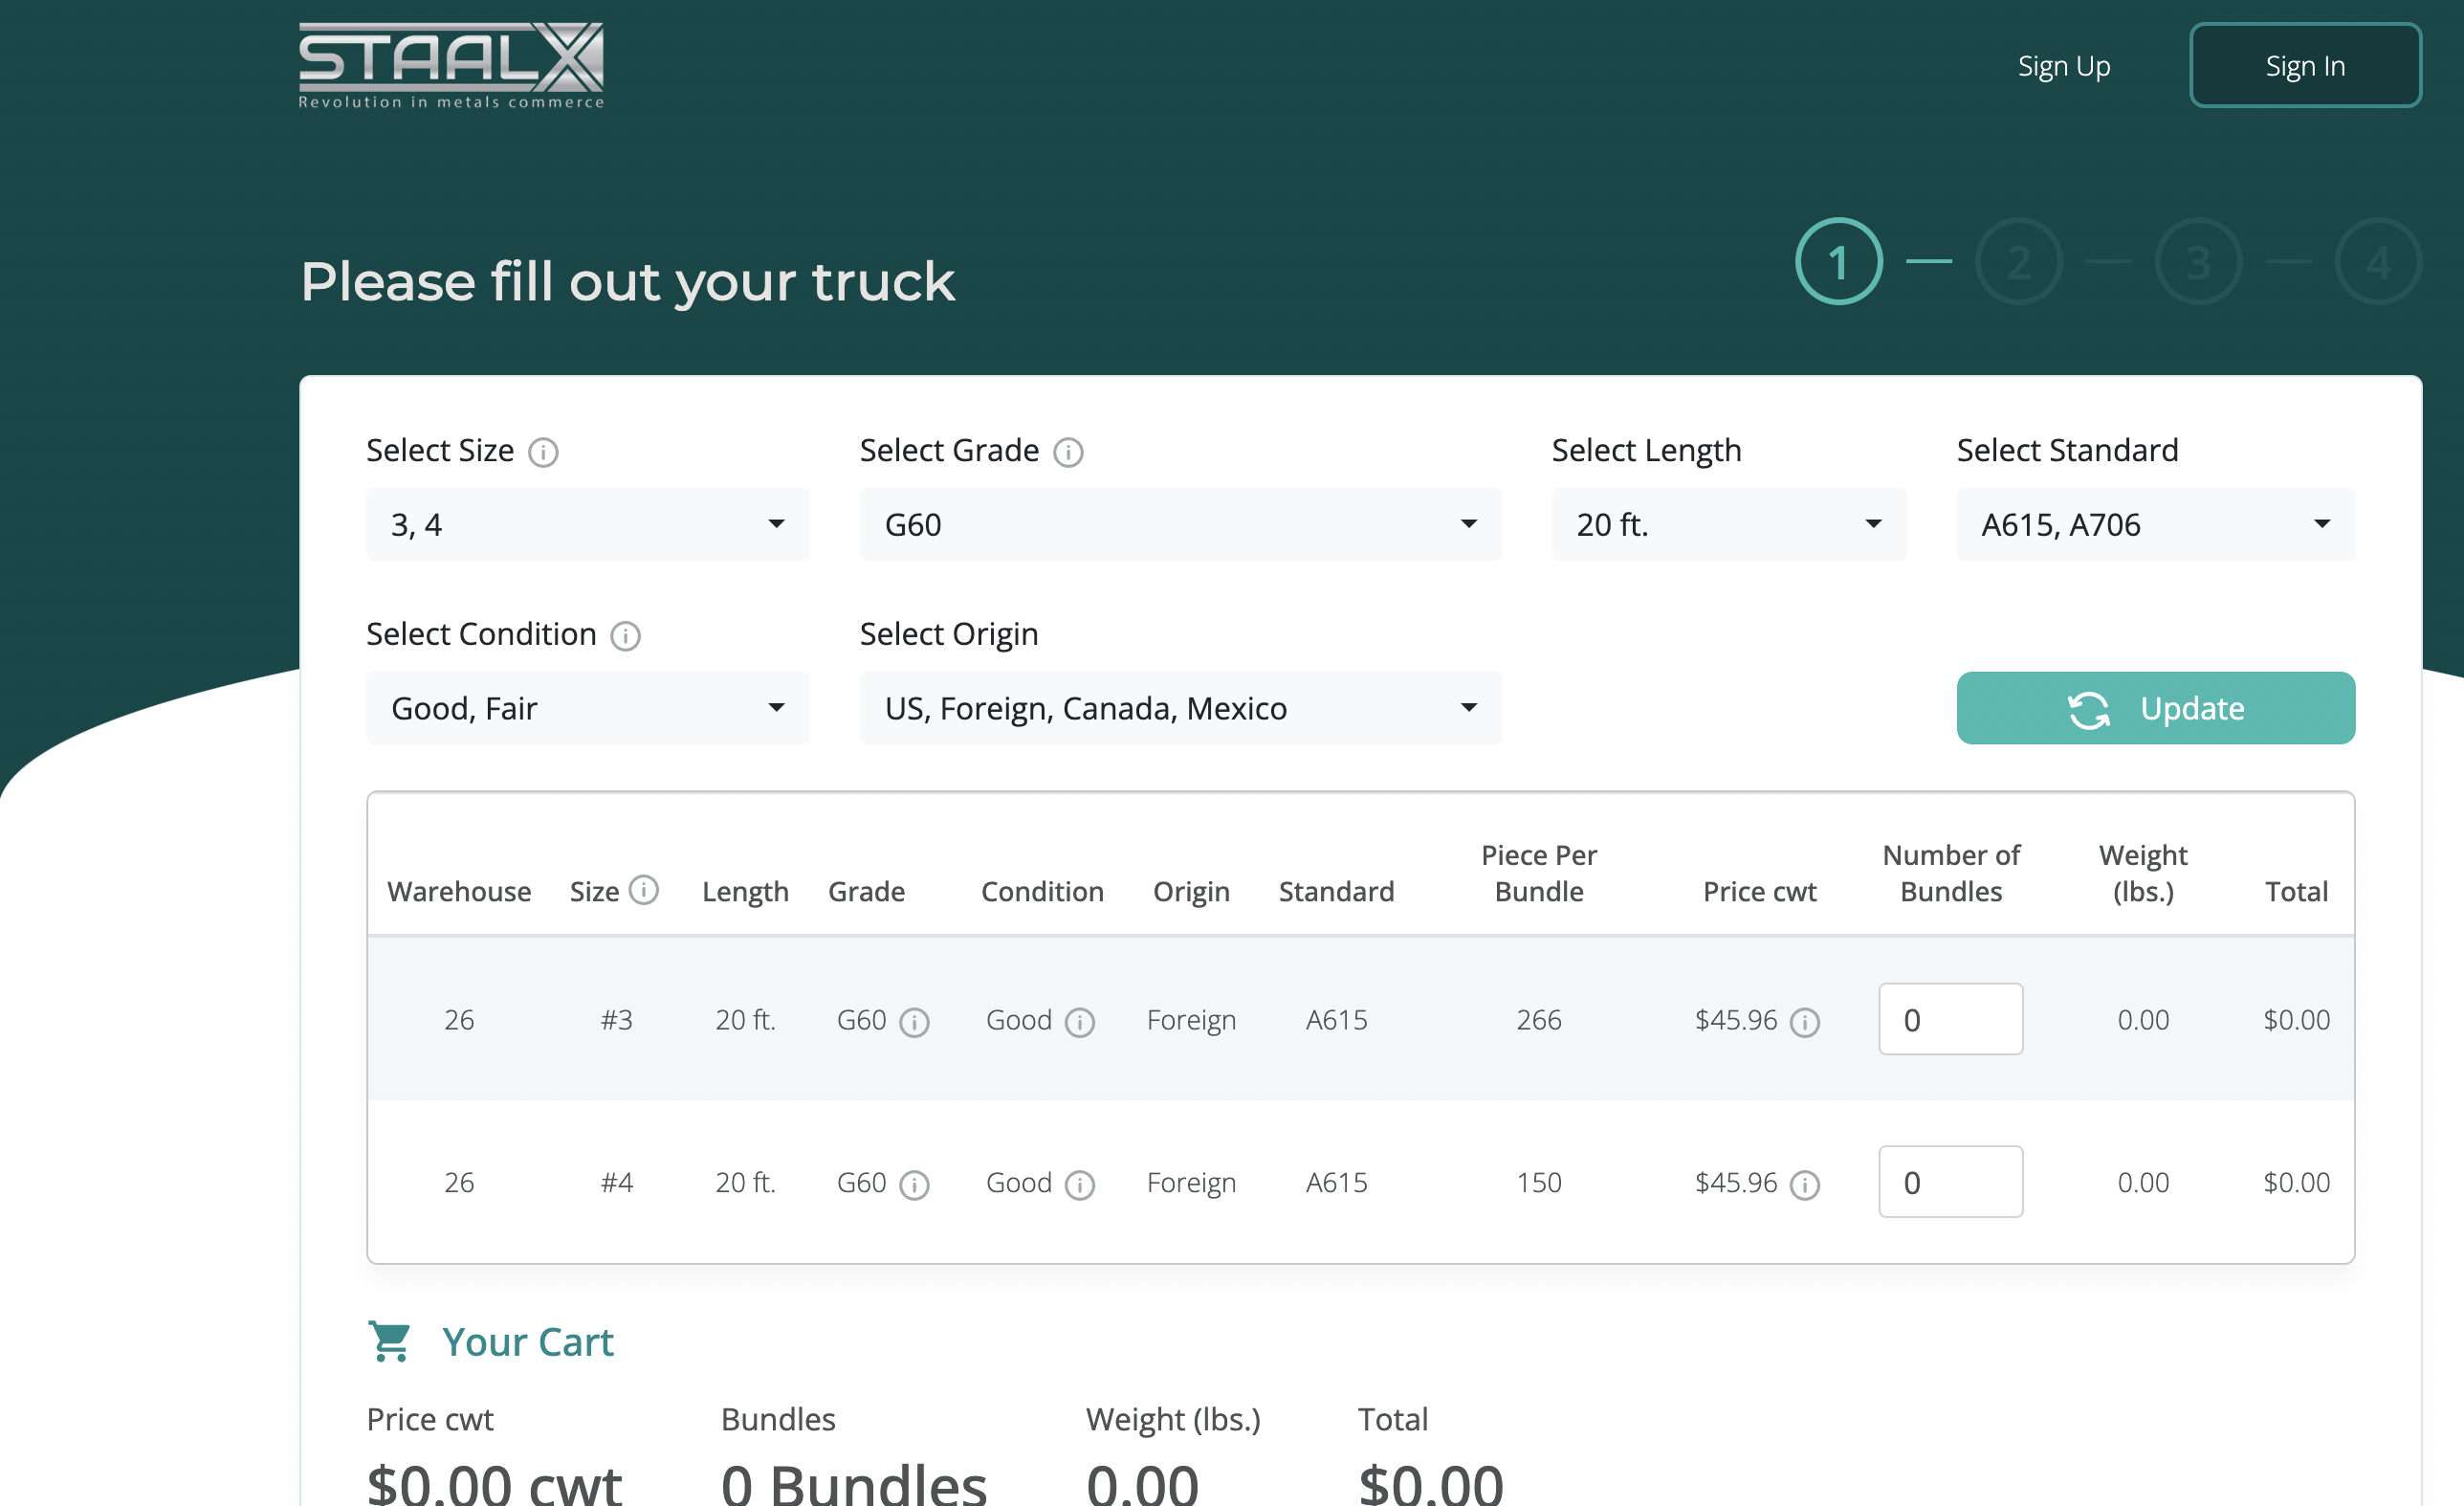The width and height of the screenshot is (2464, 1506).
Task: Click the Your Cart shopping cart icon
Action: (389, 1342)
